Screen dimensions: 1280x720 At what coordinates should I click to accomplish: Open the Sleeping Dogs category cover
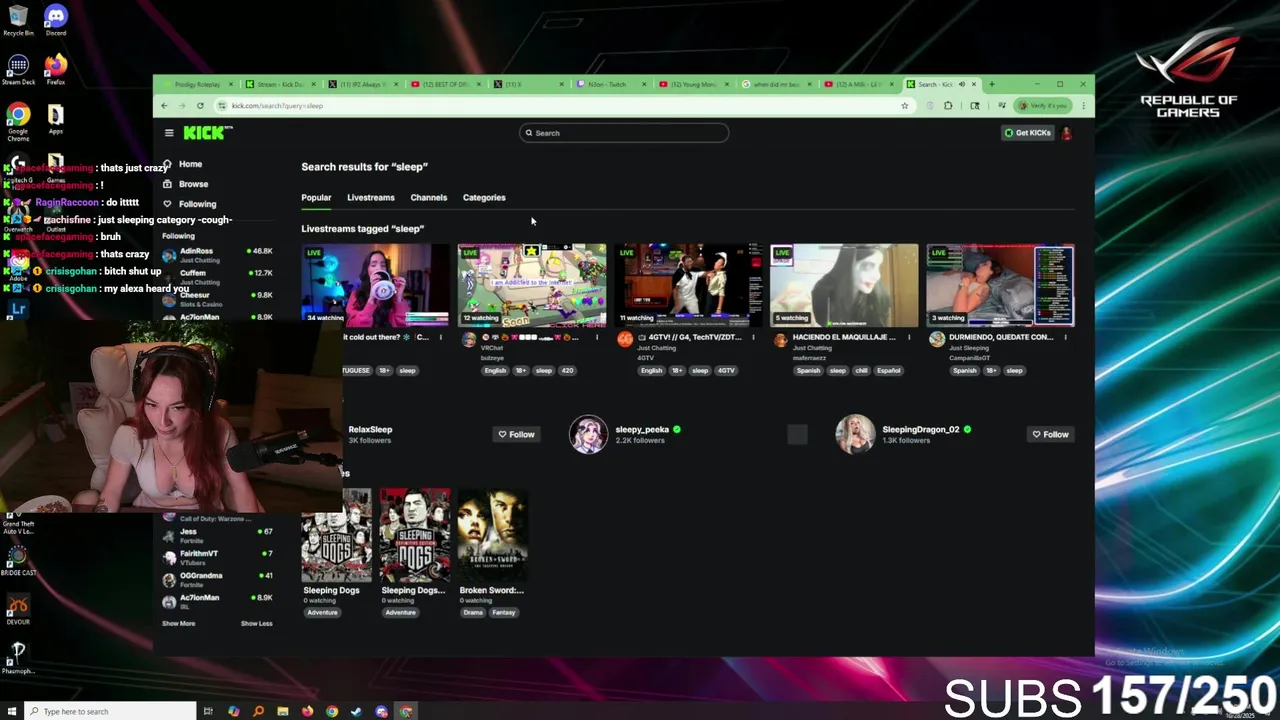337,535
